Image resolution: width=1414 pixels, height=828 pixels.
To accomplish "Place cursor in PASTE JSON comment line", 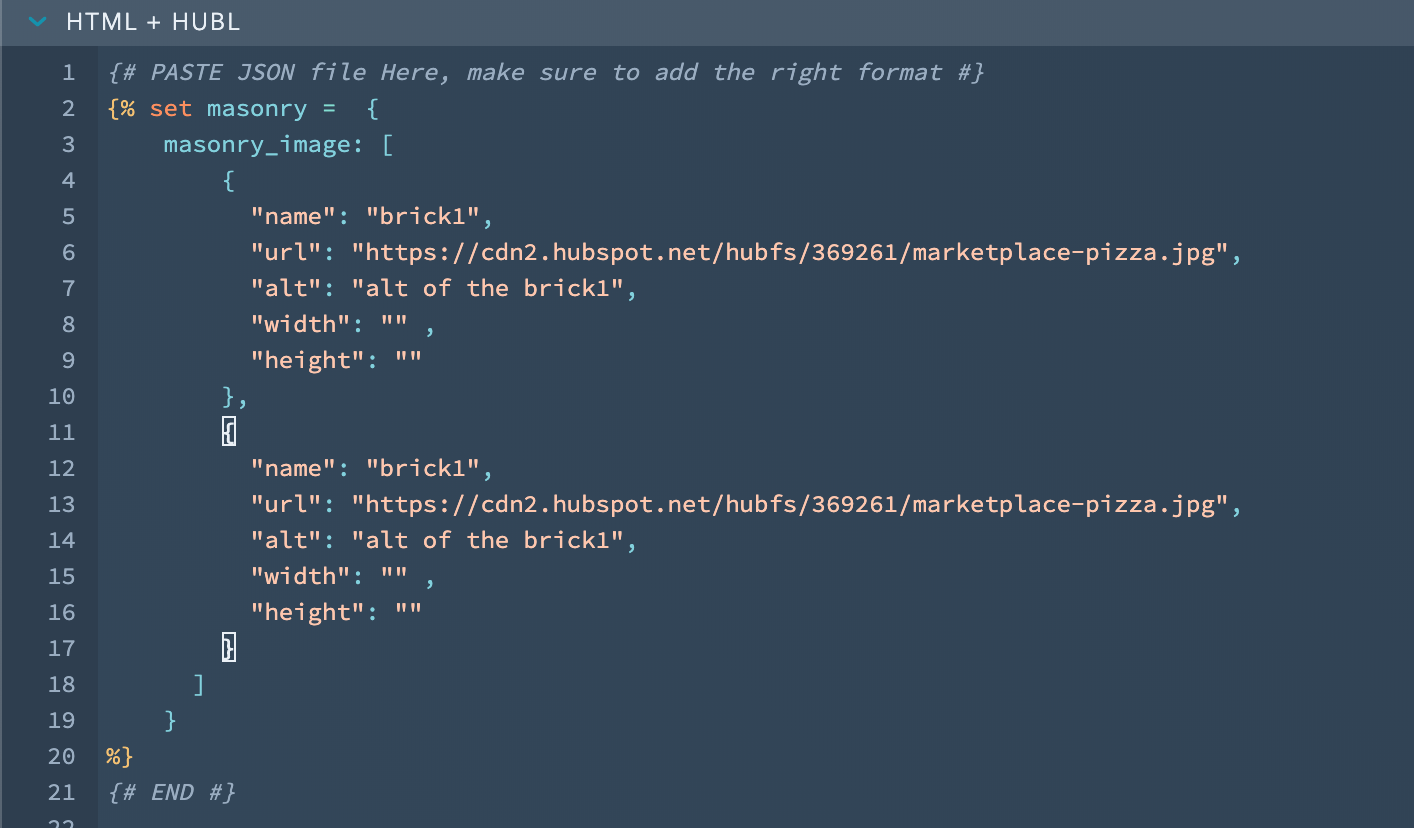I will (545, 72).
